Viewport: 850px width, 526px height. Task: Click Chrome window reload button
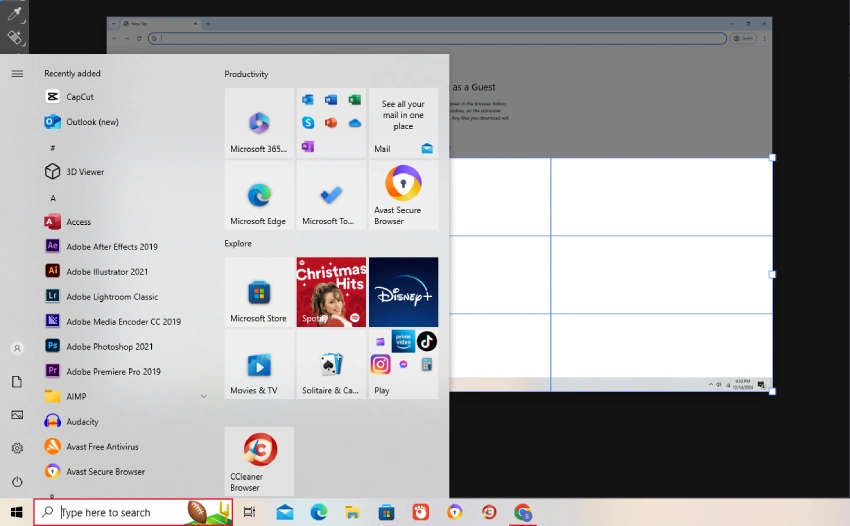139,39
